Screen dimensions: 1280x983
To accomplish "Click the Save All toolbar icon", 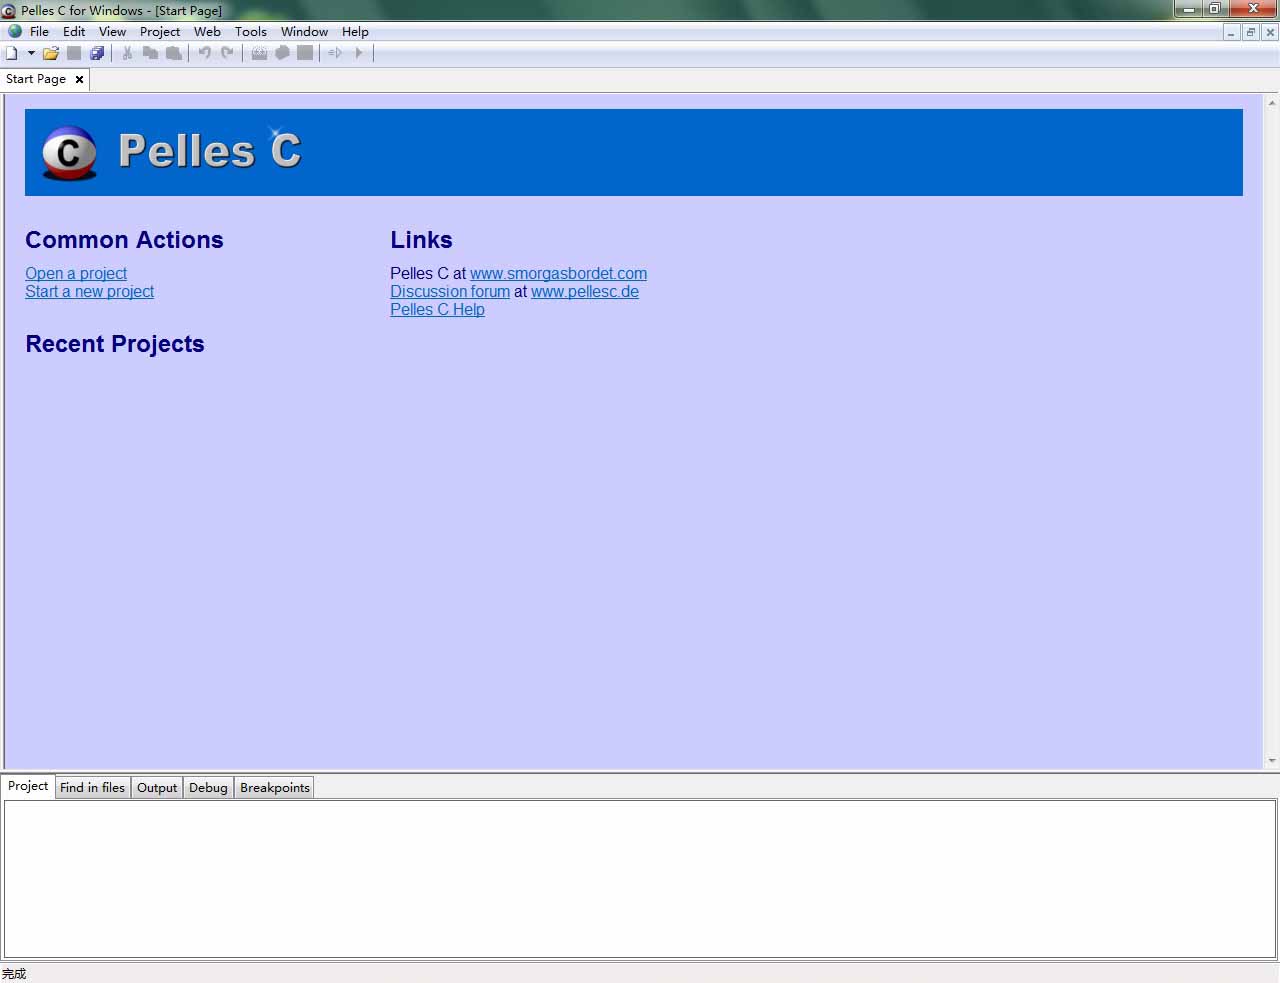I will point(97,53).
